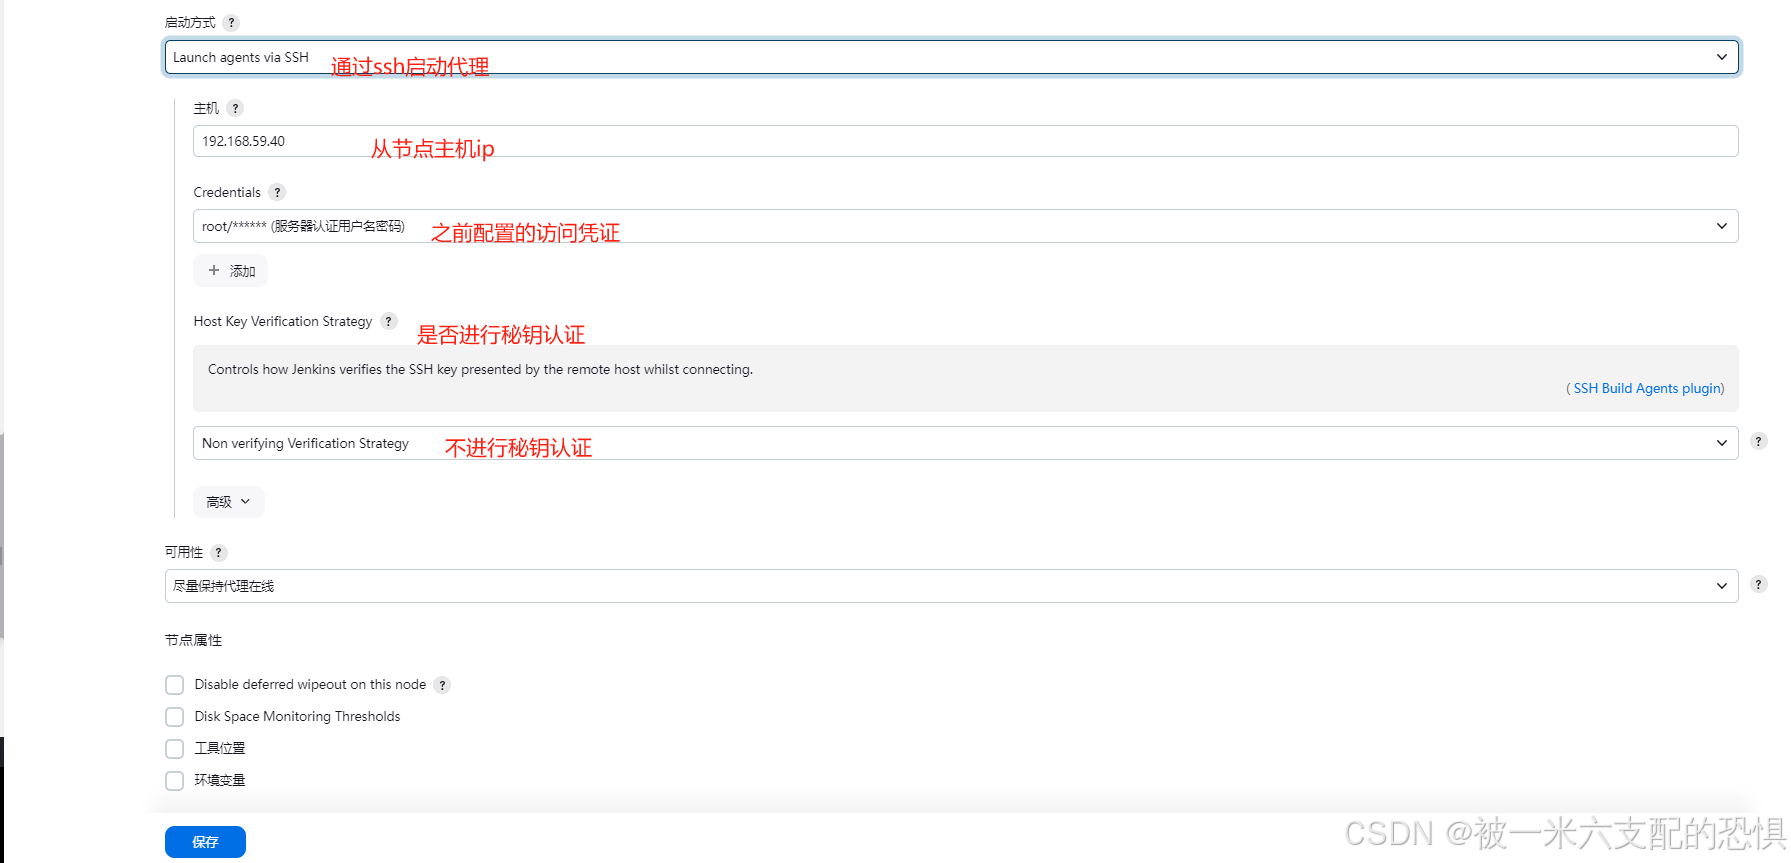Image resolution: width=1791 pixels, height=863 pixels.
Task: Open the Credentials root/****** dropdown
Action: coord(965,226)
